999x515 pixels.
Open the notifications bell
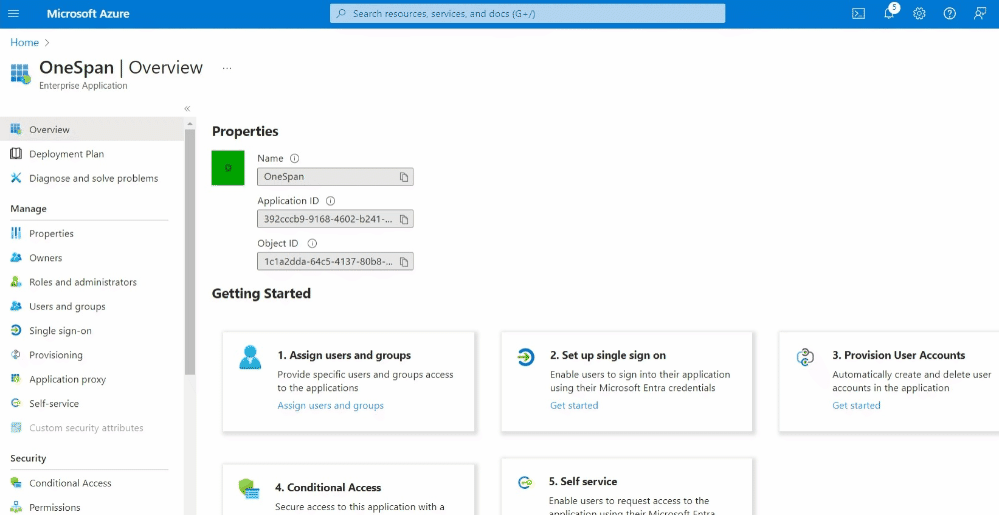[889, 13]
